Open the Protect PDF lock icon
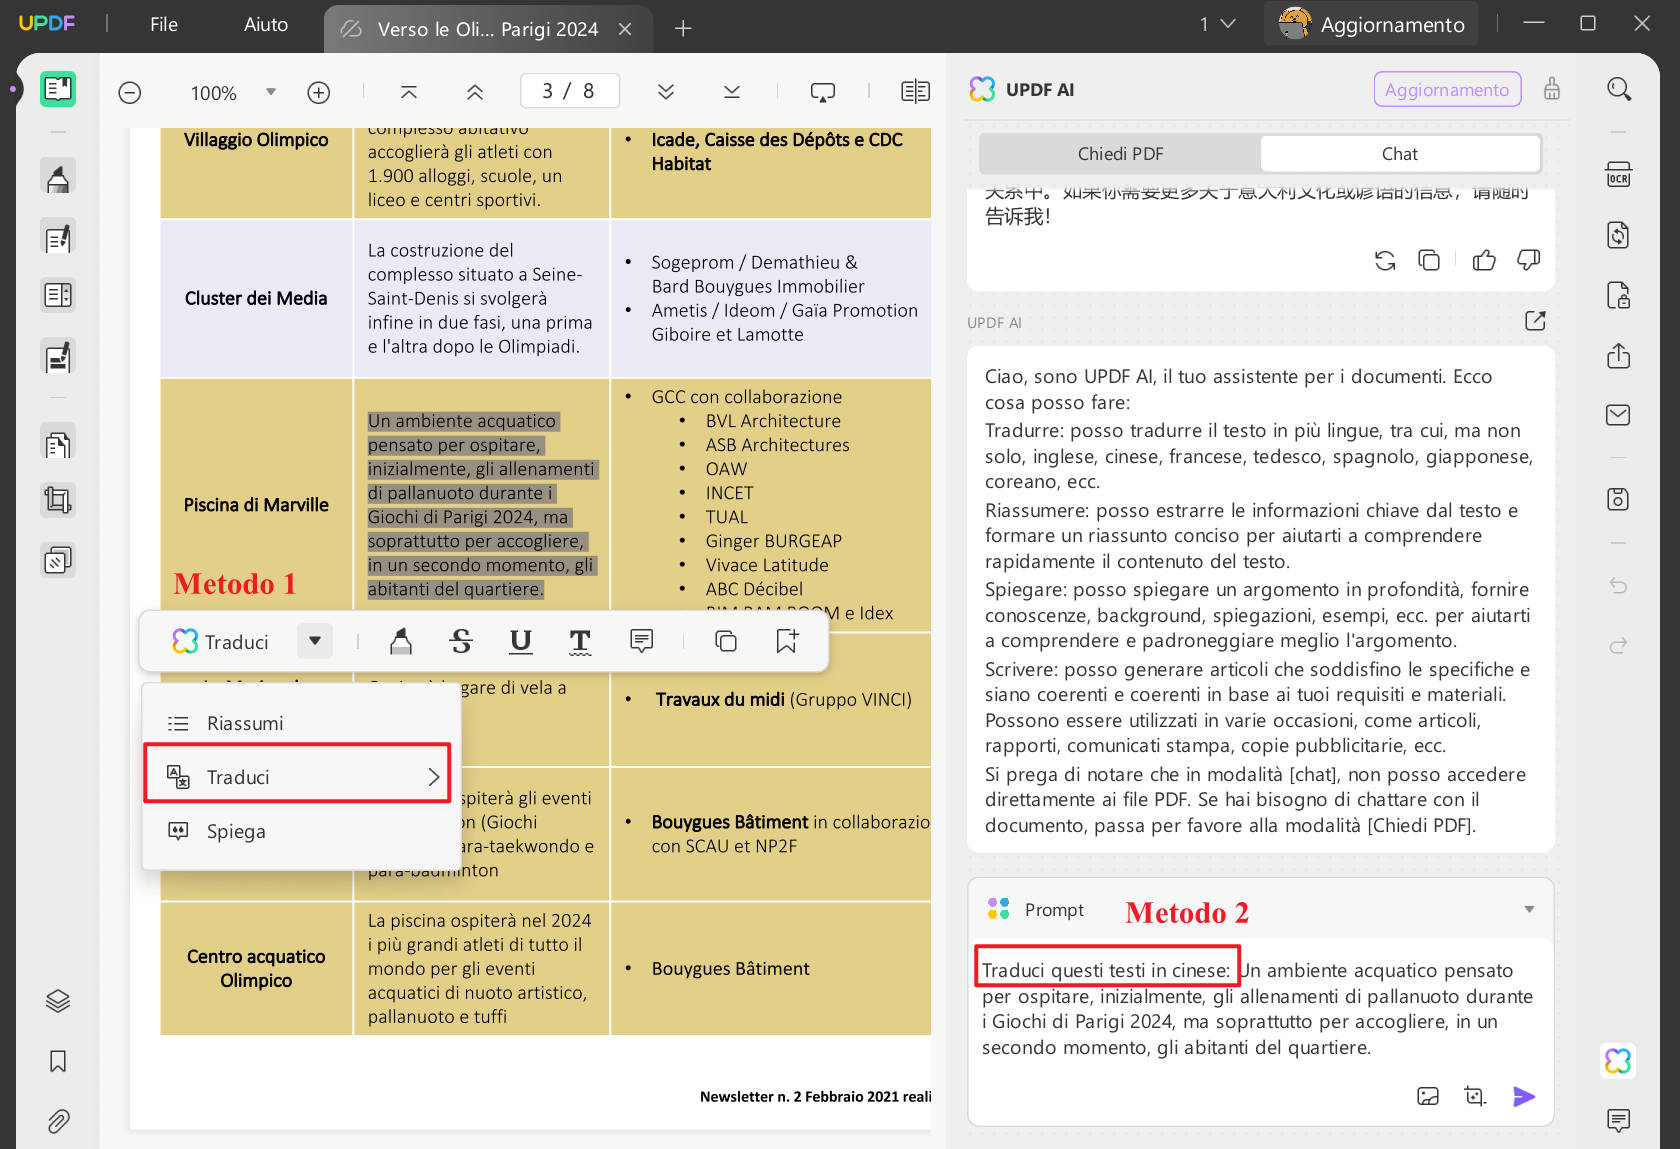The height and width of the screenshot is (1149, 1680). click(x=1619, y=296)
